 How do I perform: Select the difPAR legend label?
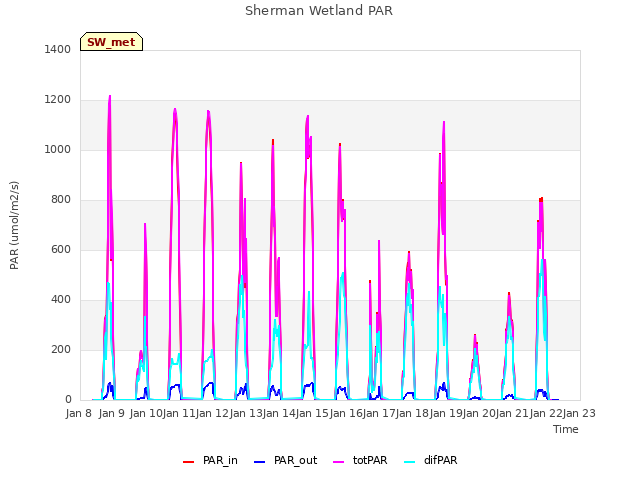440,460
